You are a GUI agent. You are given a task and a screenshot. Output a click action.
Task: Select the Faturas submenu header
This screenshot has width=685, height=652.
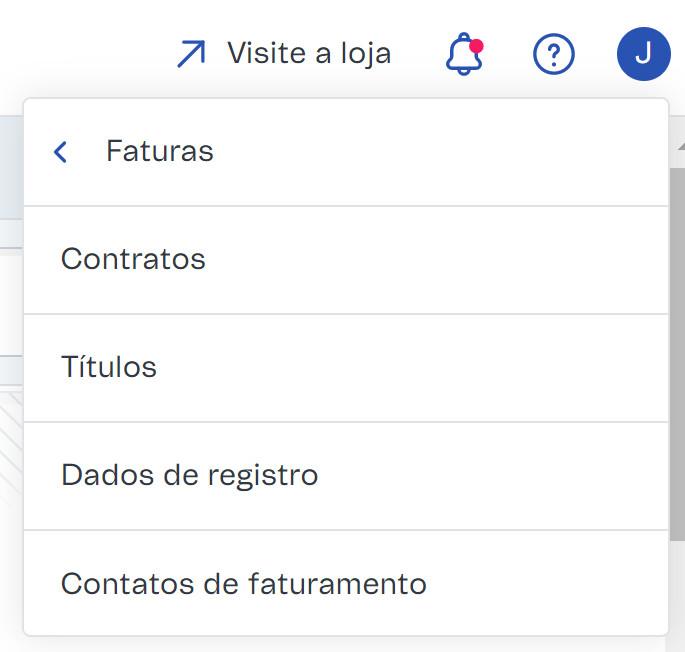click(x=159, y=151)
